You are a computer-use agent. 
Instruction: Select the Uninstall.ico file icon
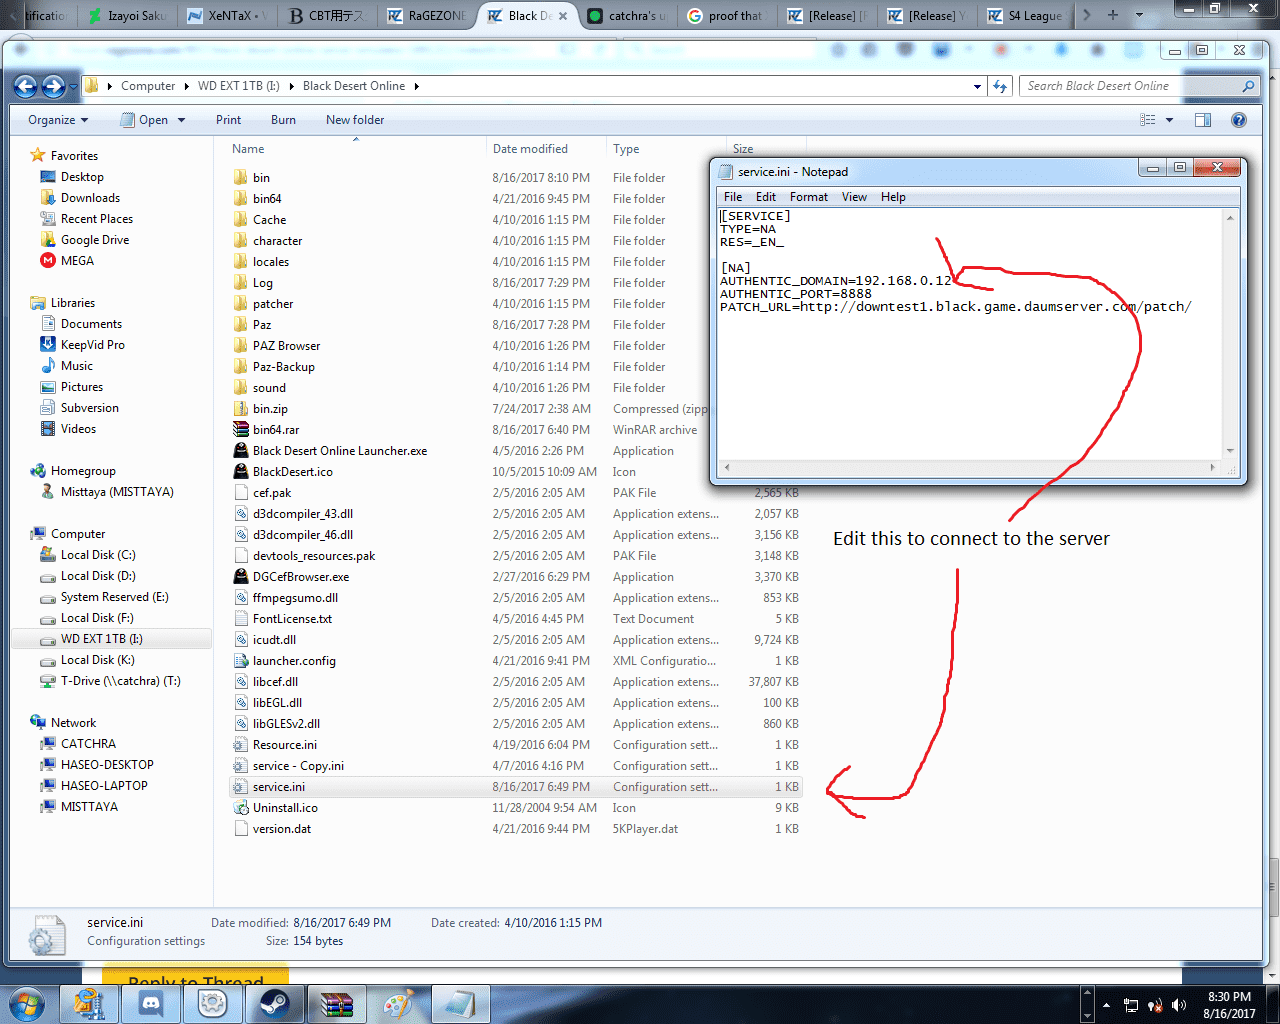click(241, 808)
